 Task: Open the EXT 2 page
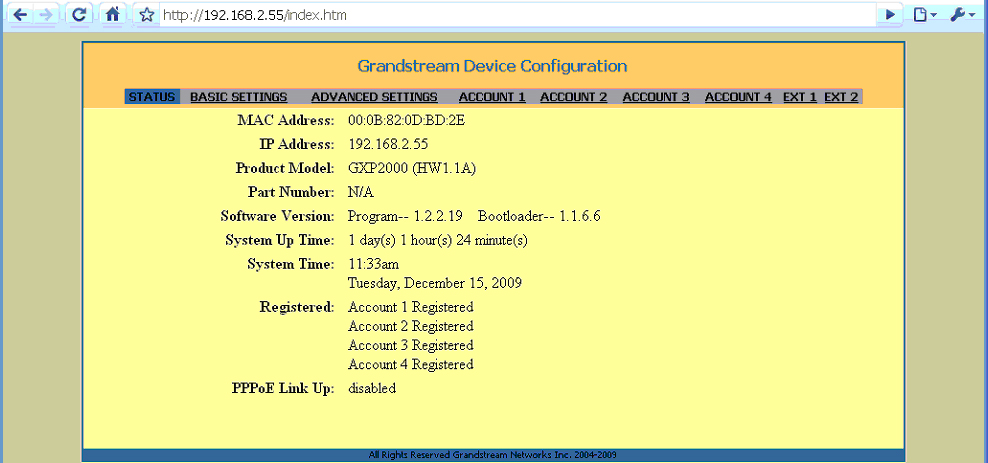tap(841, 97)
